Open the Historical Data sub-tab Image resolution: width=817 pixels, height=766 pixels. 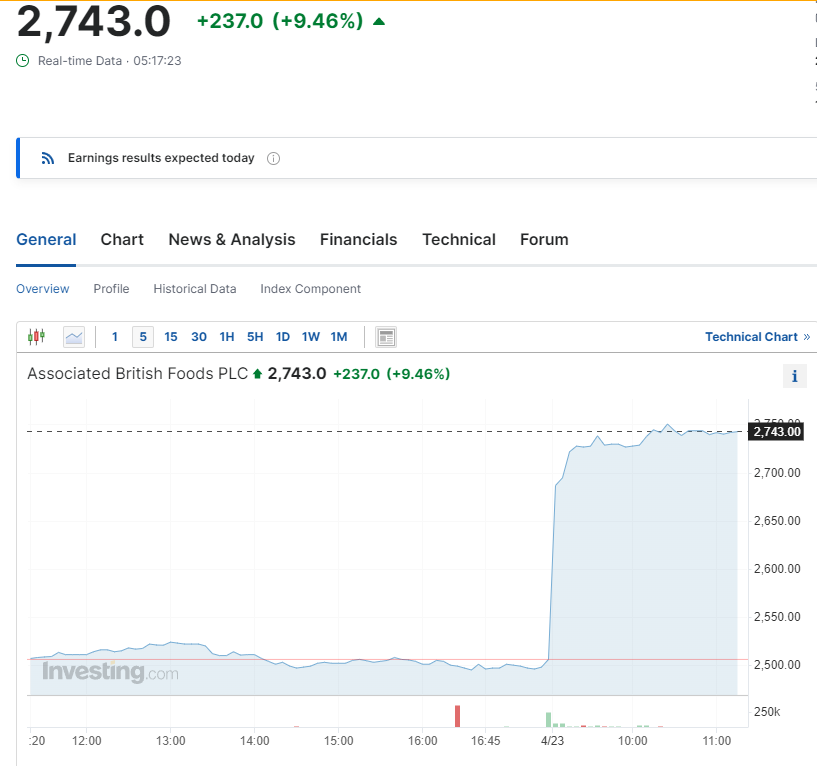click(x=194, y=289)
